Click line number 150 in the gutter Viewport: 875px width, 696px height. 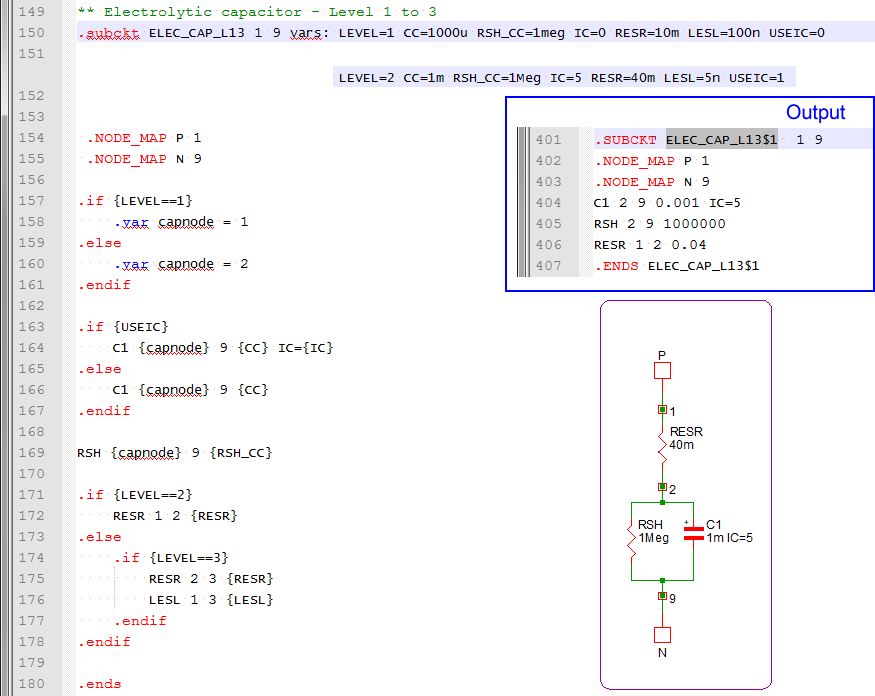coord(32,33)
